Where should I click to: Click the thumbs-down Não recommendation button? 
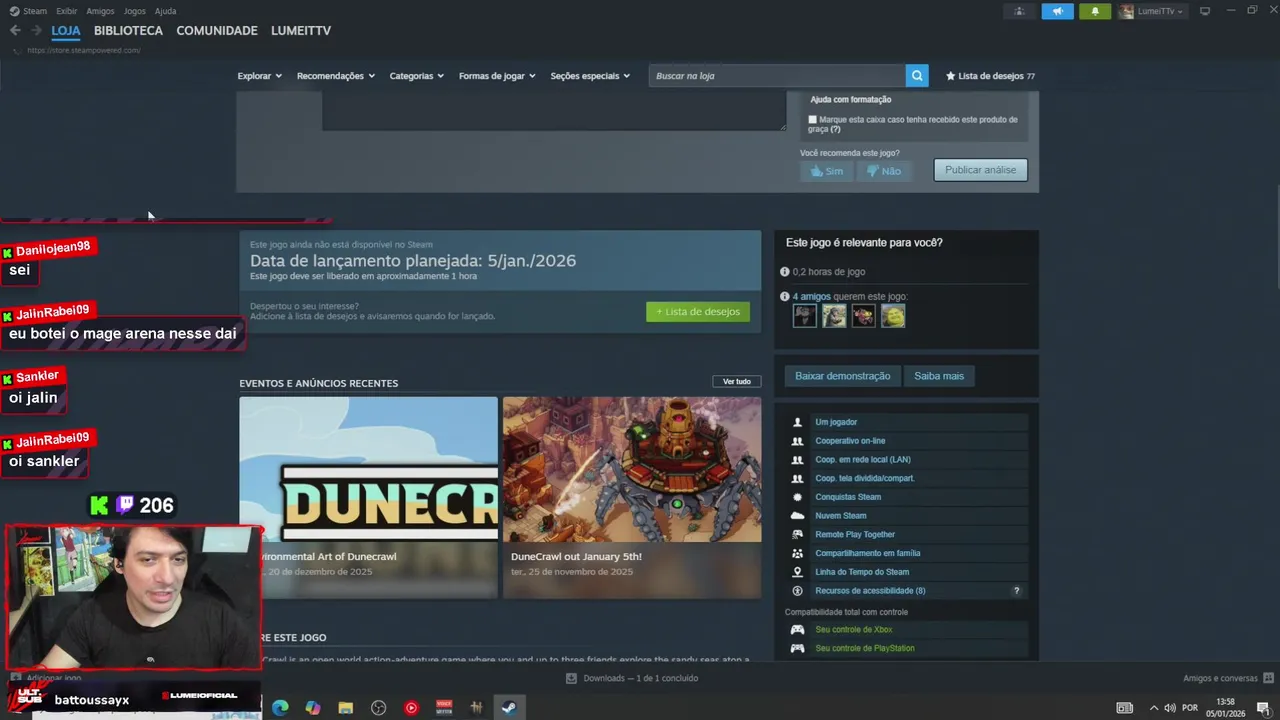pos(884,171)
